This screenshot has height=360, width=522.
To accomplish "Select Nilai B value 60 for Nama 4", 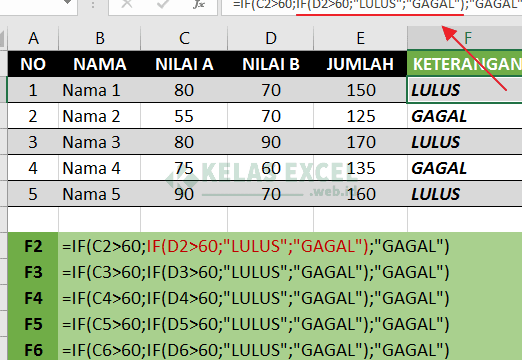I will coord(271,168).
